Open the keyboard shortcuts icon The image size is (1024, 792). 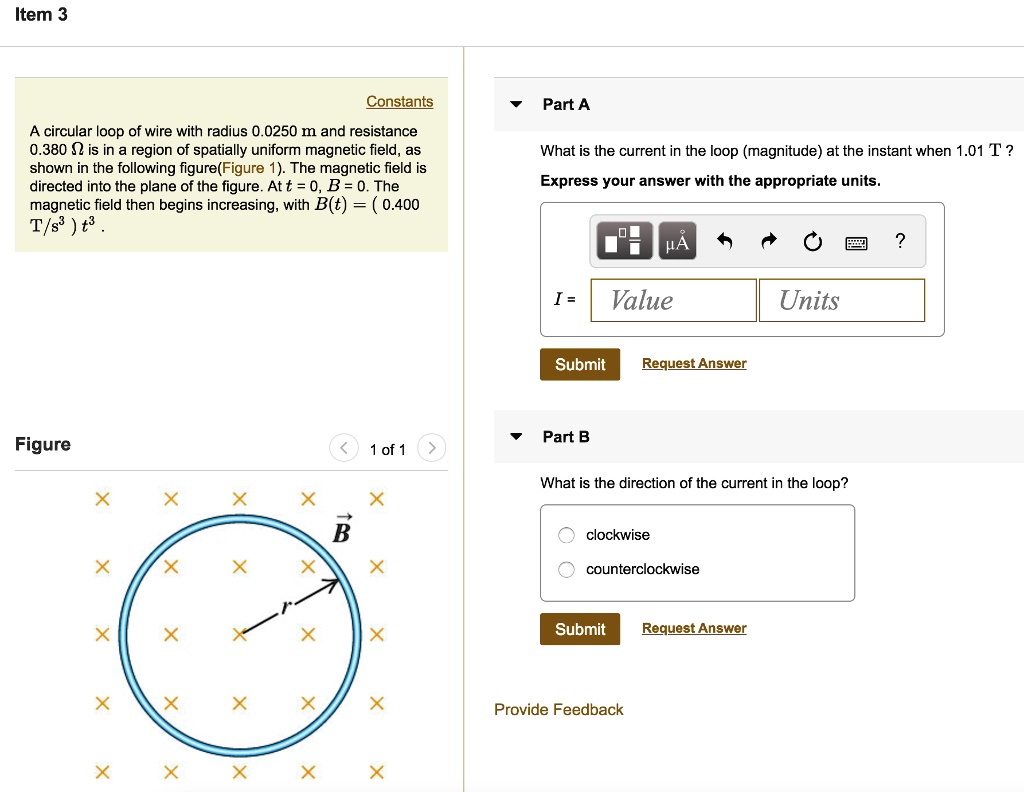[x=856, y=242]
